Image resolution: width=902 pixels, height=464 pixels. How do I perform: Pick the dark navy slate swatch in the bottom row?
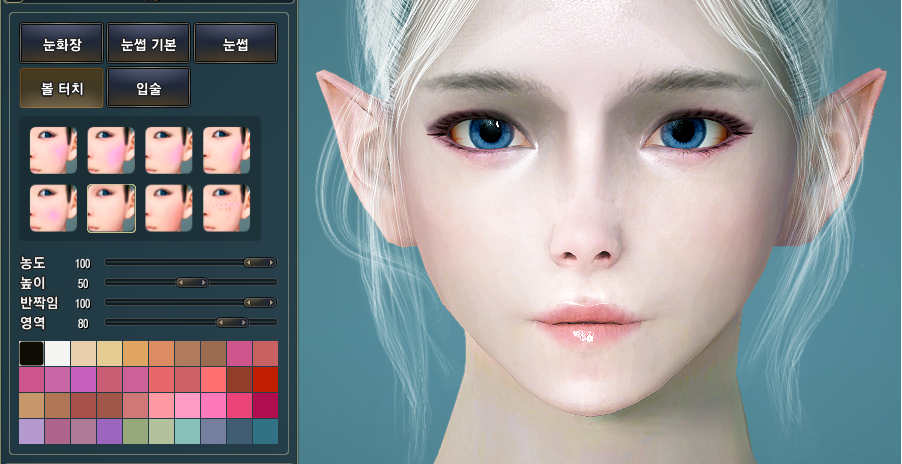[239, 431]
